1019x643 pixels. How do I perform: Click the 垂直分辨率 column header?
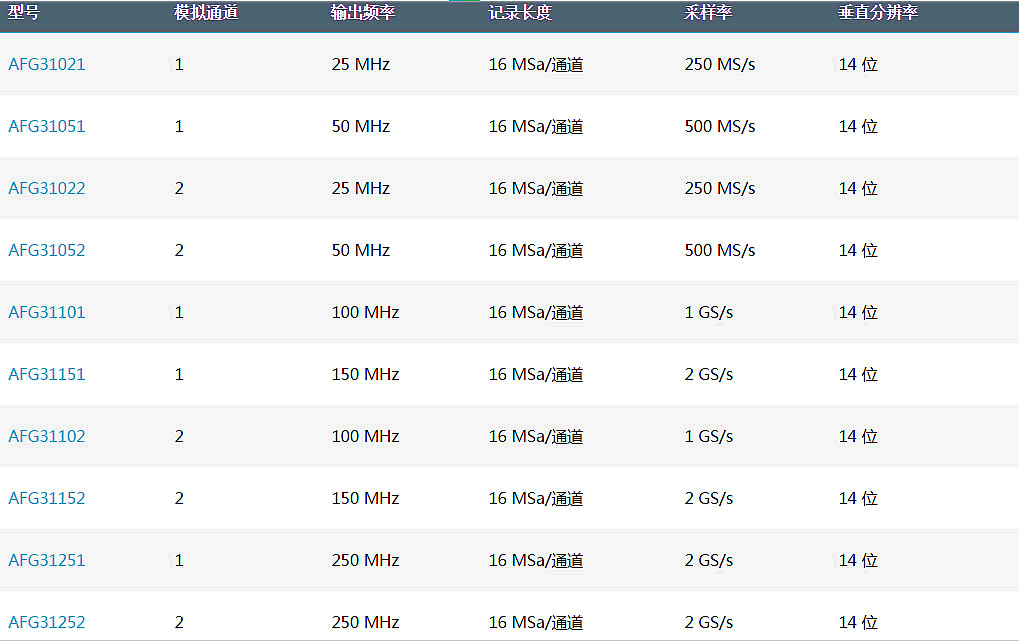[878, 14]
